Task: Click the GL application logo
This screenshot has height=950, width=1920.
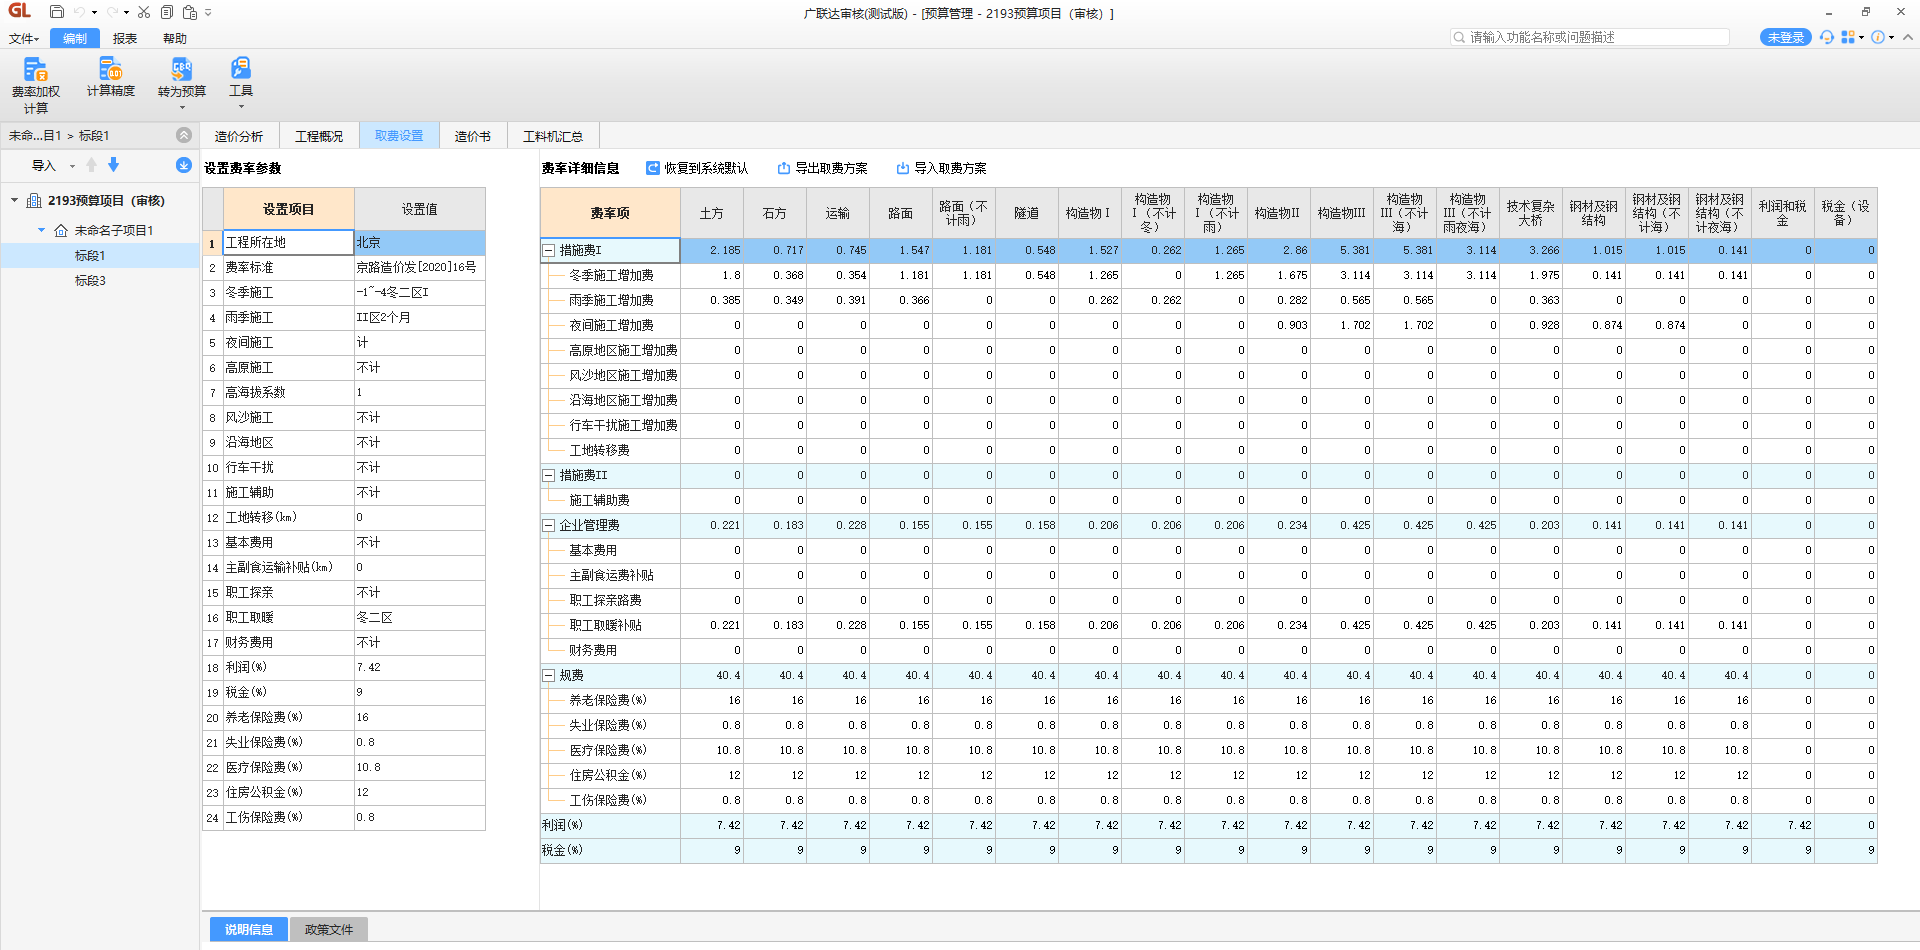Action: tap(20, 11)
